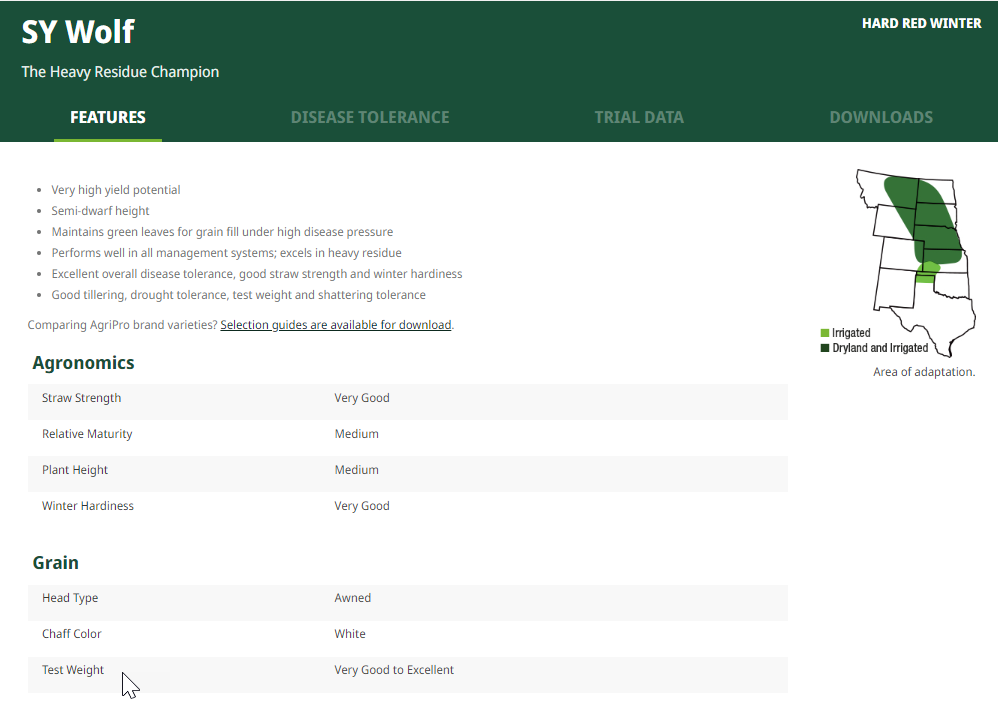Click the Very Good value for Straw Strength
Viewport: 998px width, 708px height.
click(362, 398)
